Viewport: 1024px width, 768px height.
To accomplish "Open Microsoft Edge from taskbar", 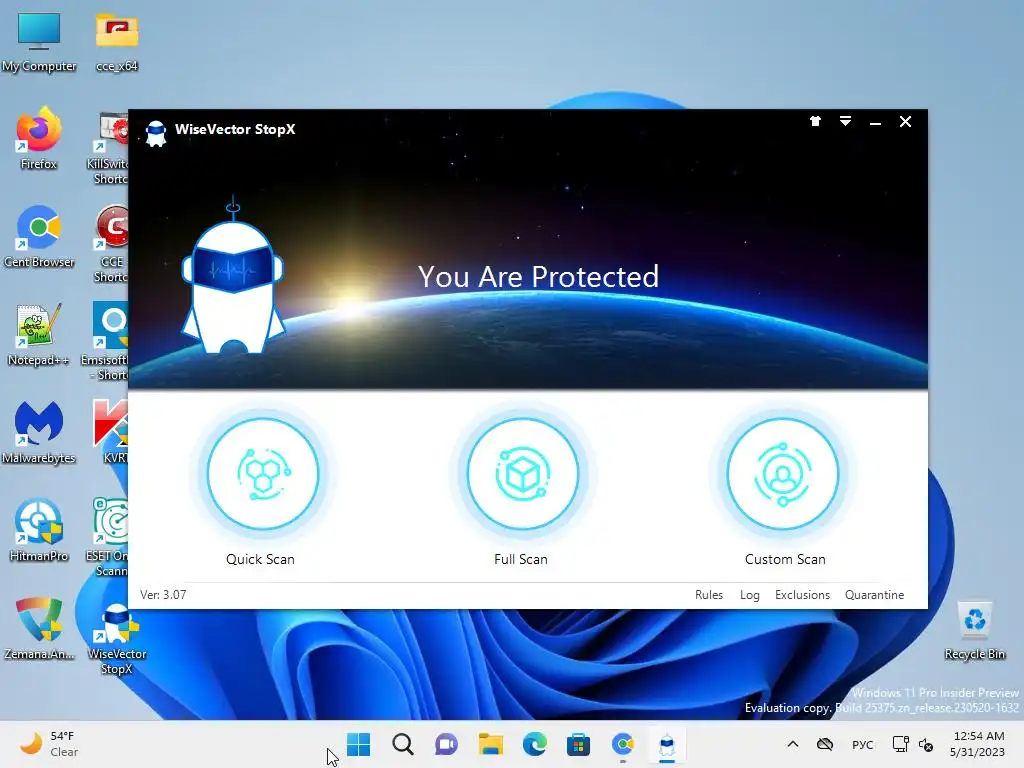I will (x=535, y=744).
